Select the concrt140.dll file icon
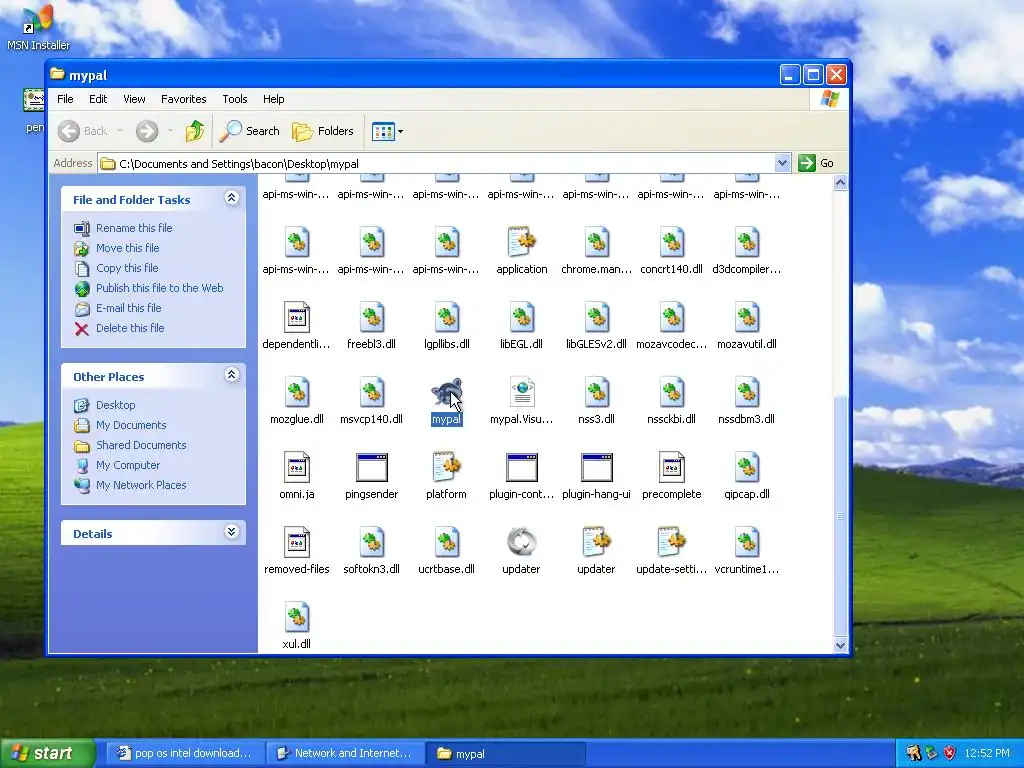 [671, 243]
